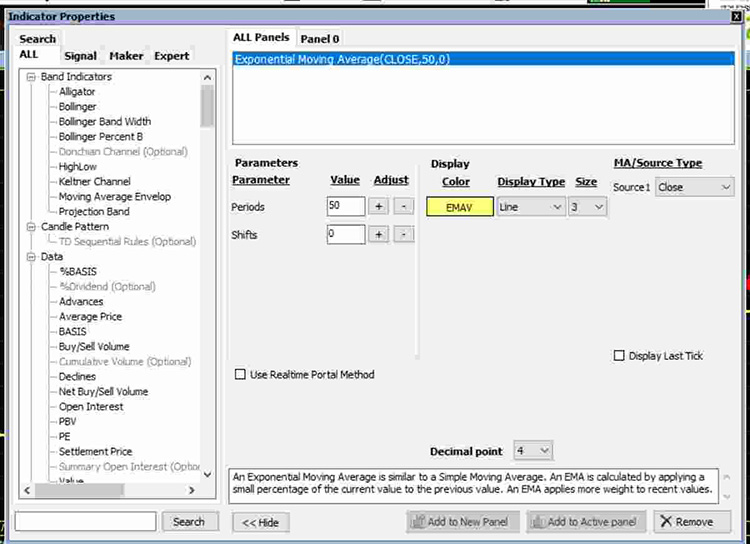
Task: Open the Display Type Line dropdown
Action: pos(531,206)
